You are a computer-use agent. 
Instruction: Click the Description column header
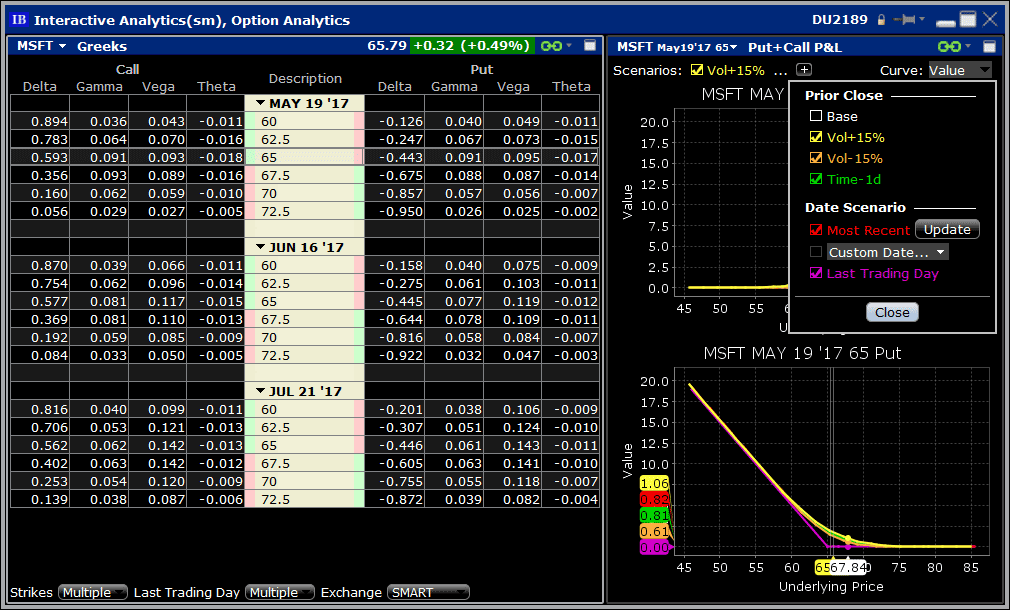pos(305,78)
